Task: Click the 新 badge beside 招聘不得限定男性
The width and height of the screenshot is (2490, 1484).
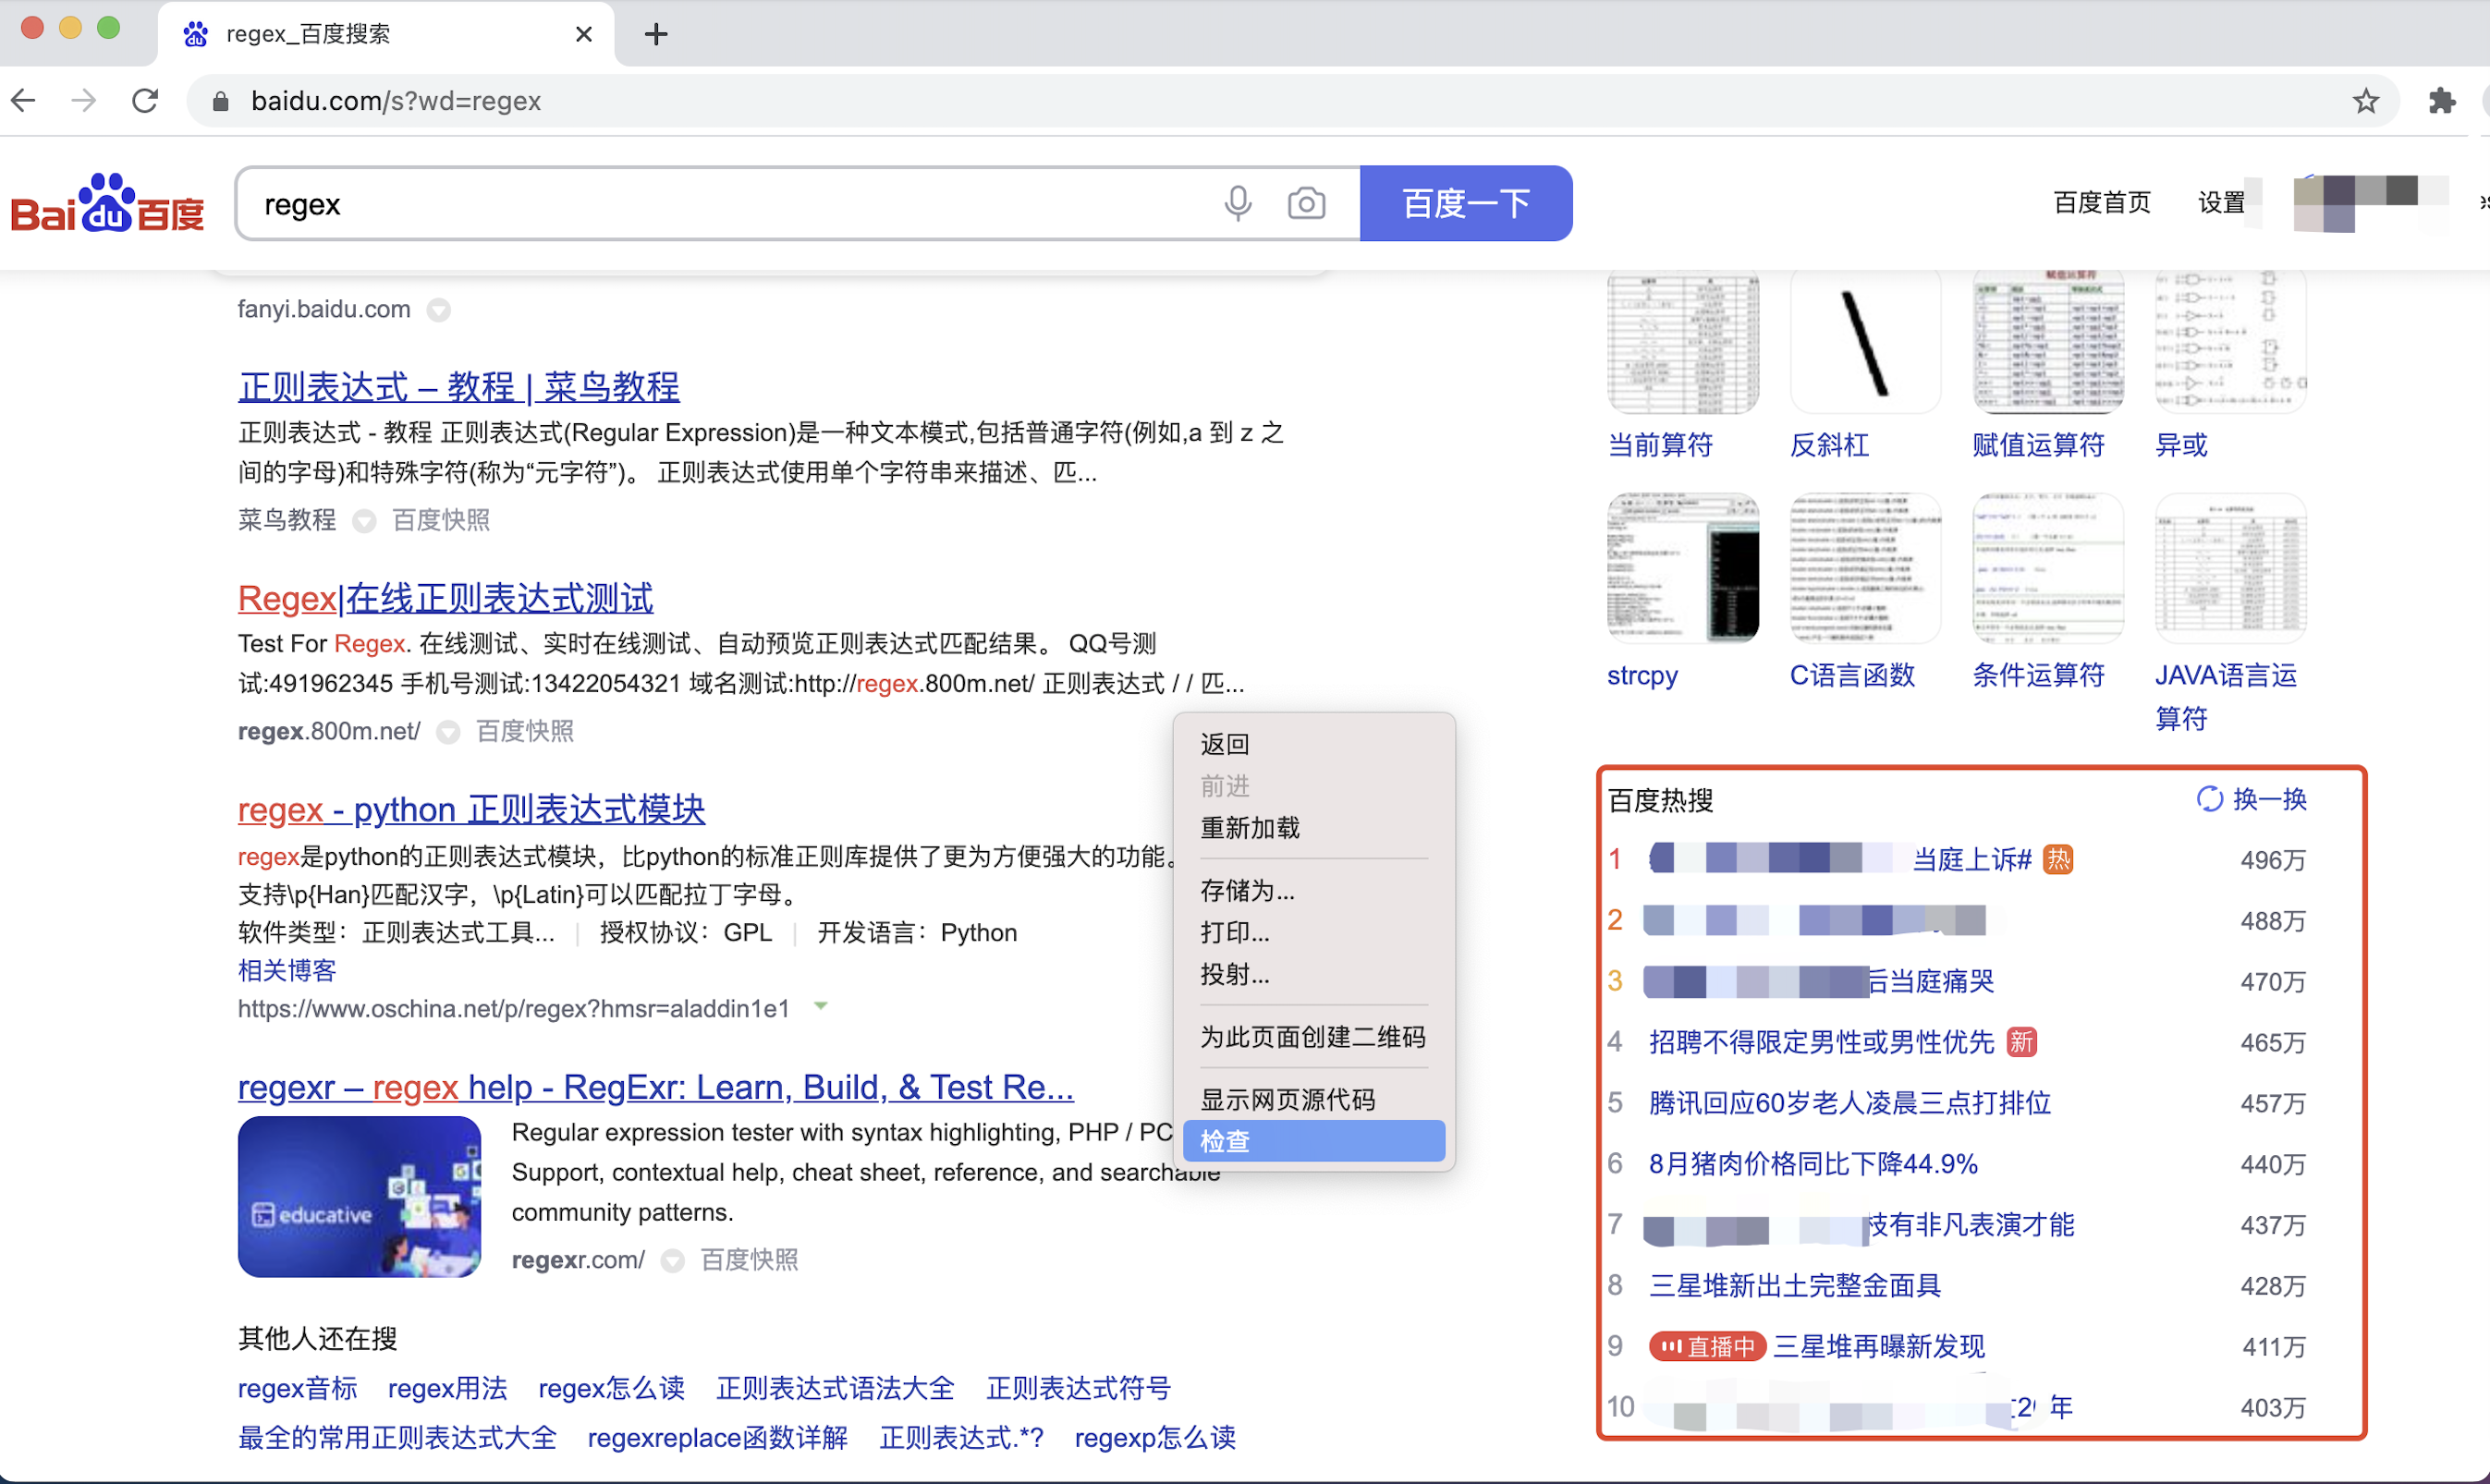Action: pyautogui.click(x=2021, y=1042)
